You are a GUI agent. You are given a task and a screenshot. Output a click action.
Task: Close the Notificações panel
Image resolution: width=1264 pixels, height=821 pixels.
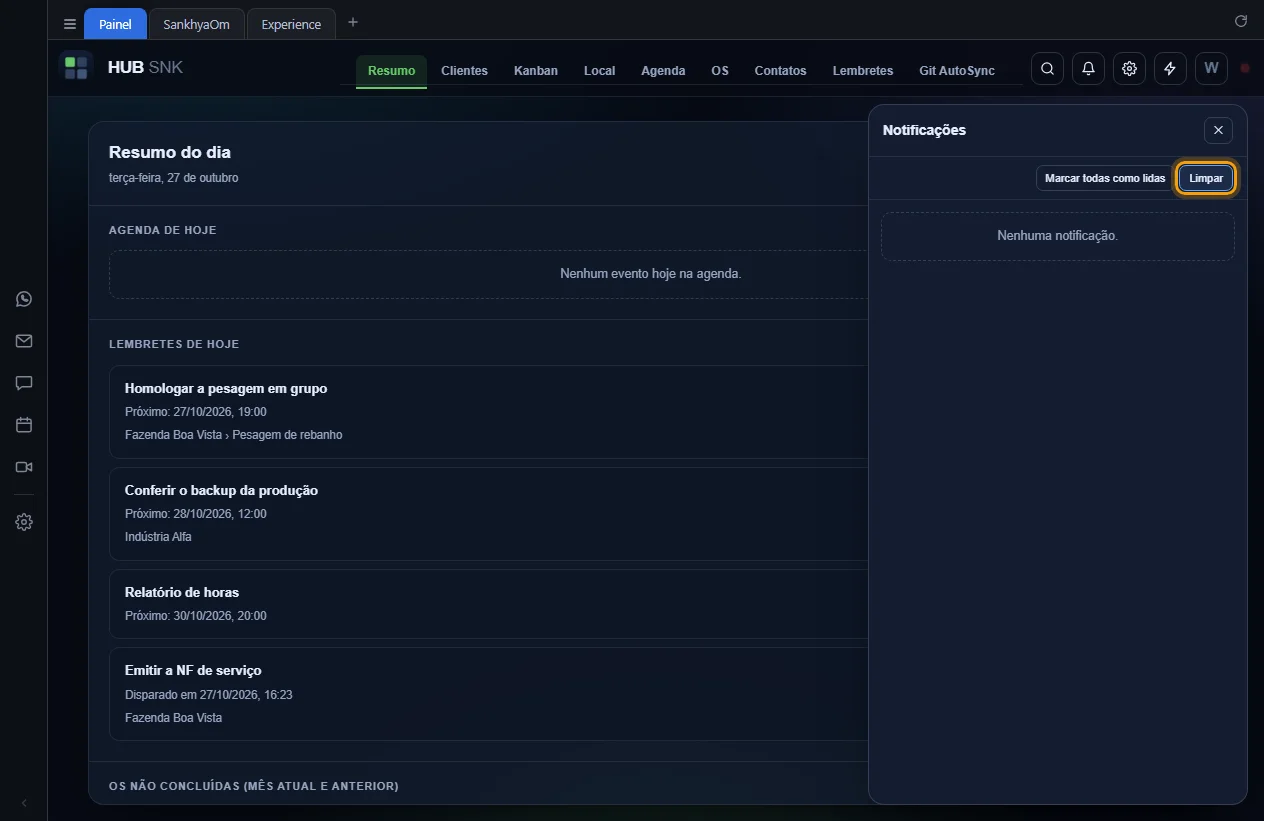[x=1218, y=130]
